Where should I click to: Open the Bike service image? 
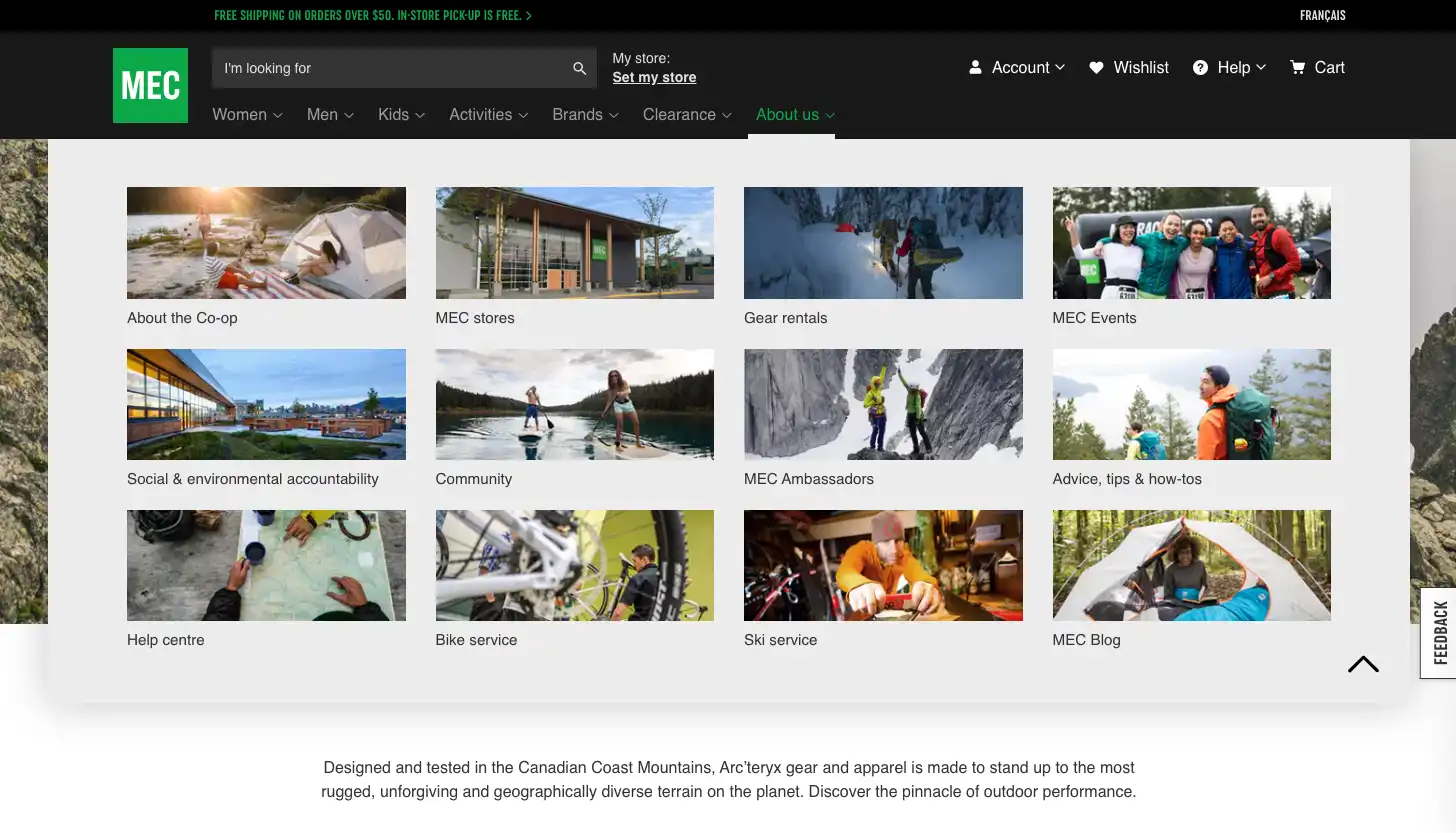coord(575,565)
